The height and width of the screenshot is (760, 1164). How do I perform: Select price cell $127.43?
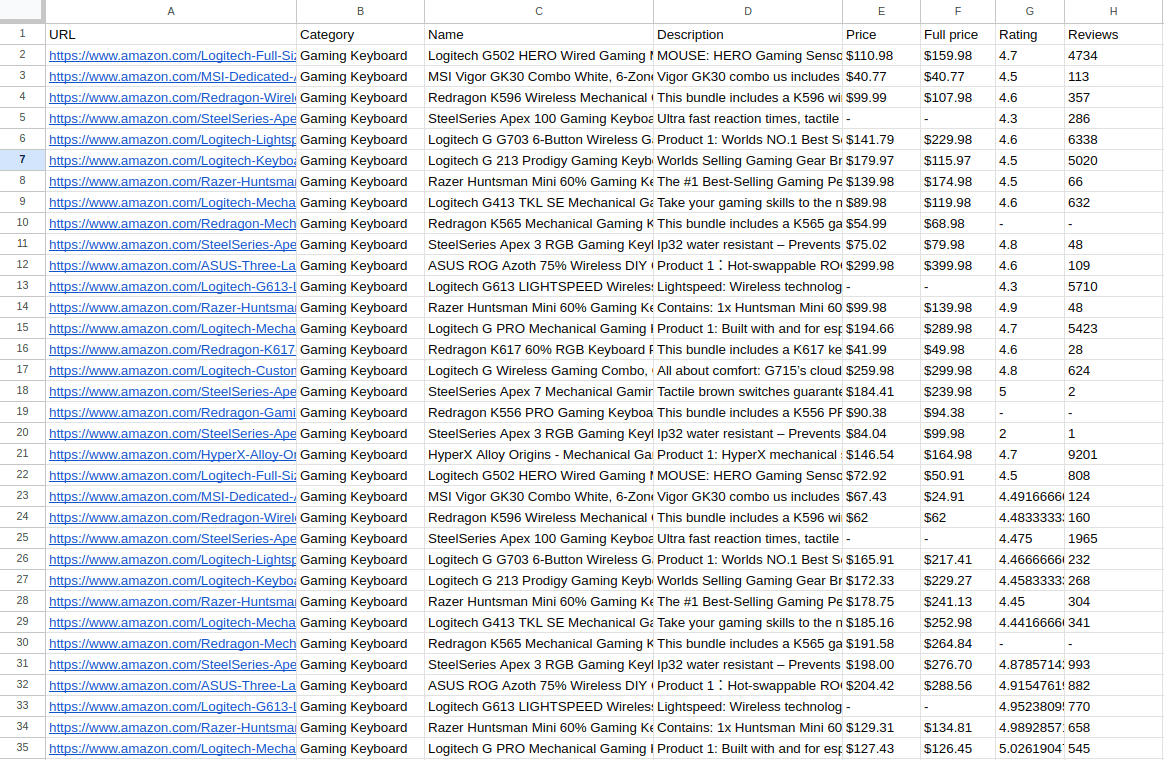pos(881,748)
